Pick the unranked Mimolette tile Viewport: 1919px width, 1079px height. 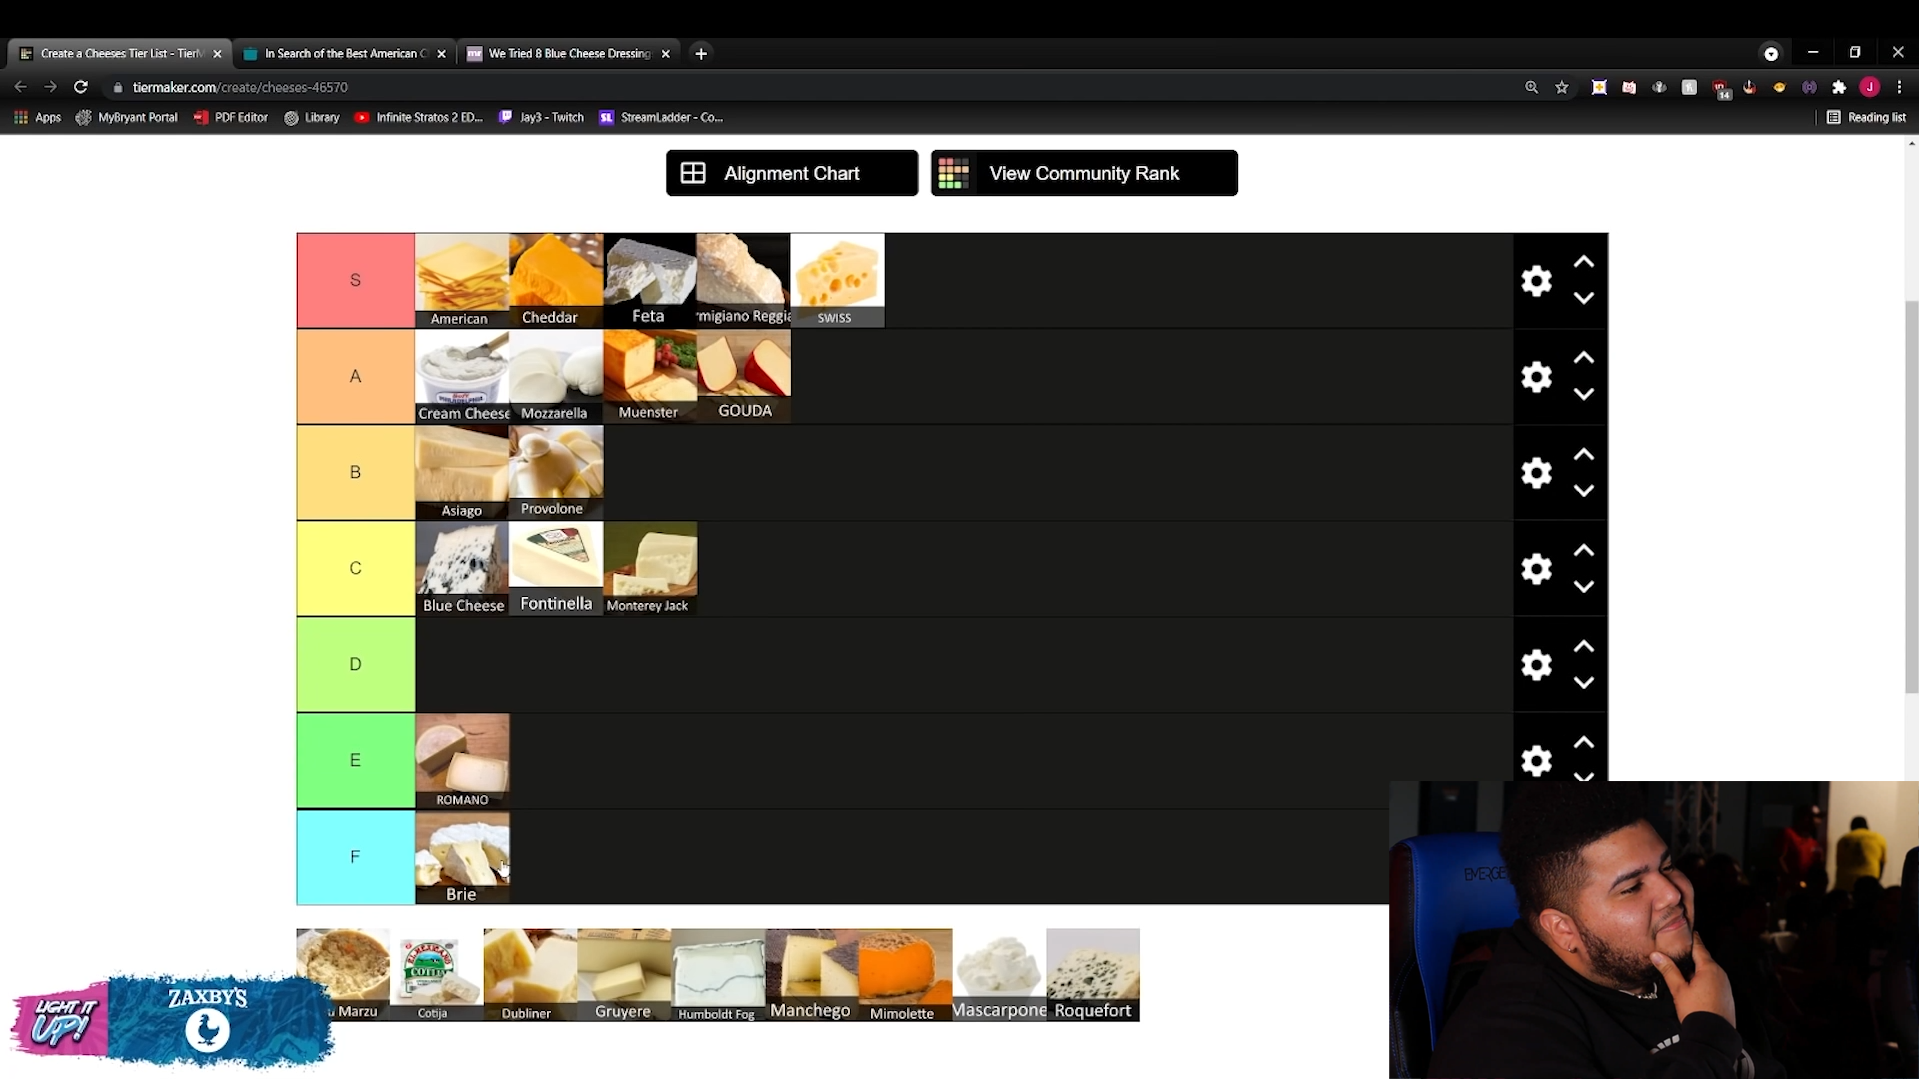(x=906, y=975)
